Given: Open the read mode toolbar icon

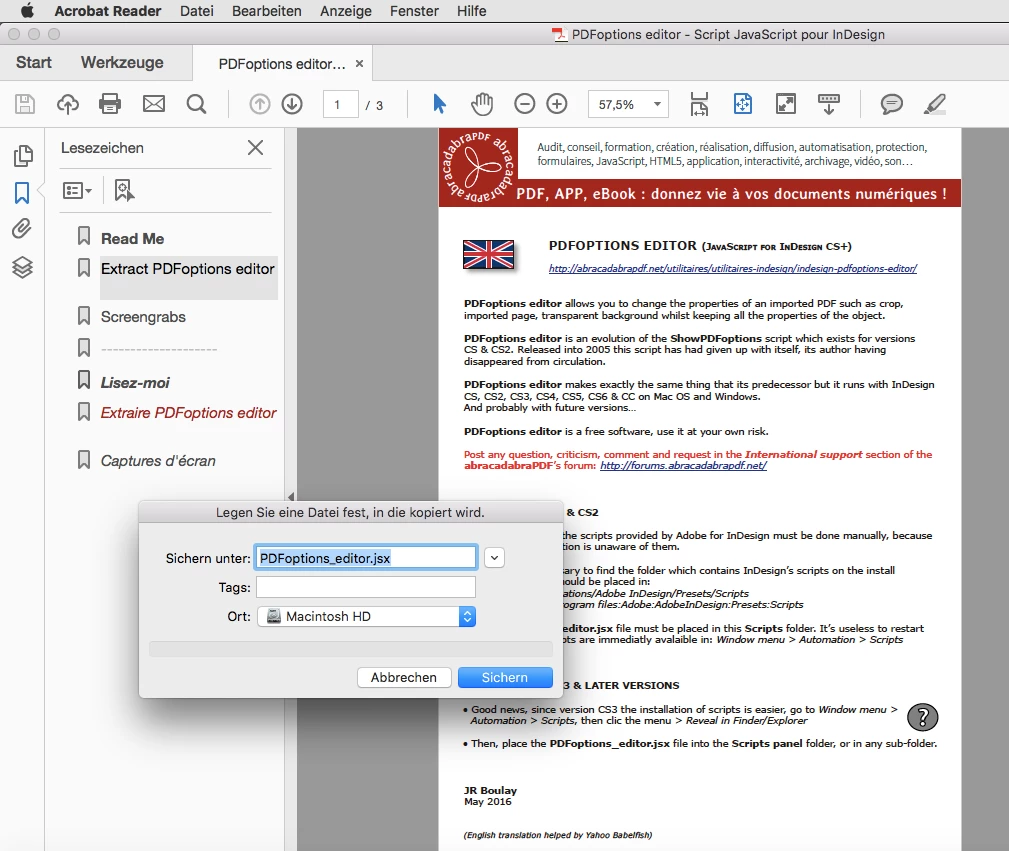Looking at the screenshot, I should (829, 104).
